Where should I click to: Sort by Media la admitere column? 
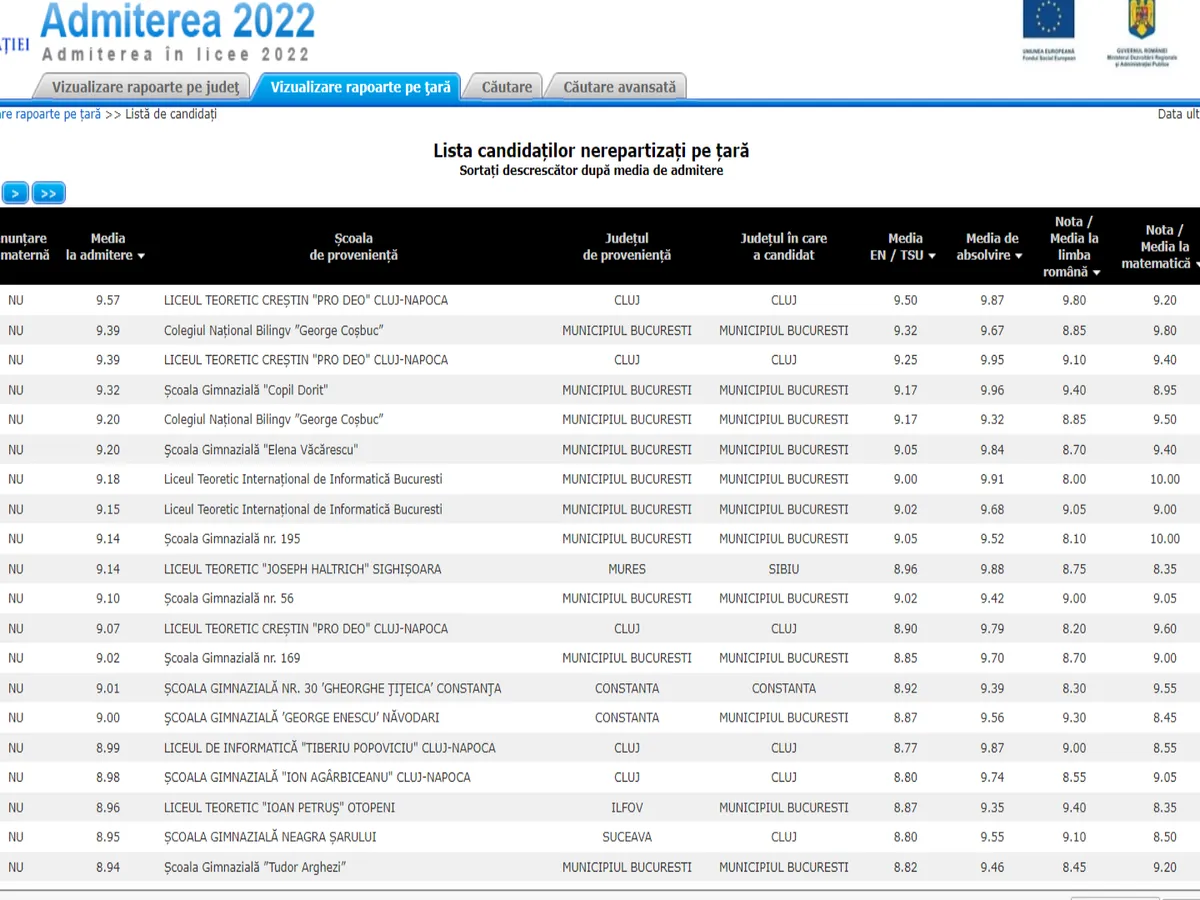coord(107,247)
